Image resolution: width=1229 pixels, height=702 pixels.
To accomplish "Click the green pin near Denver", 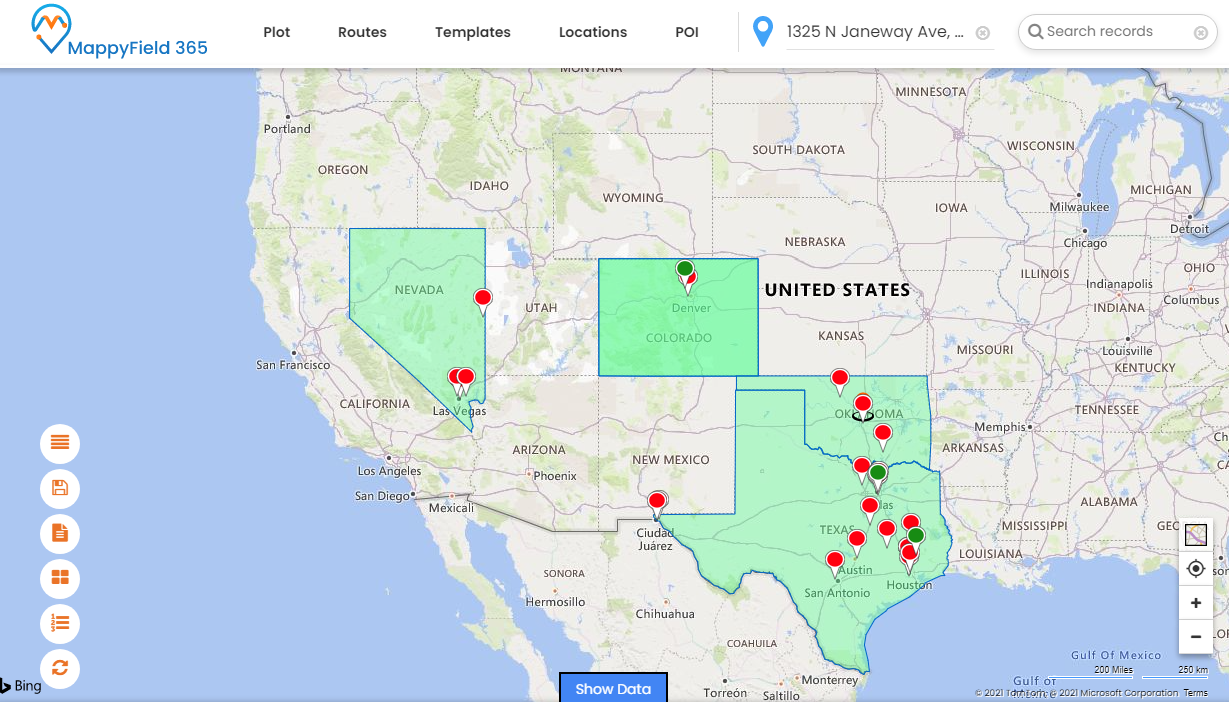I will coord(684,269).
